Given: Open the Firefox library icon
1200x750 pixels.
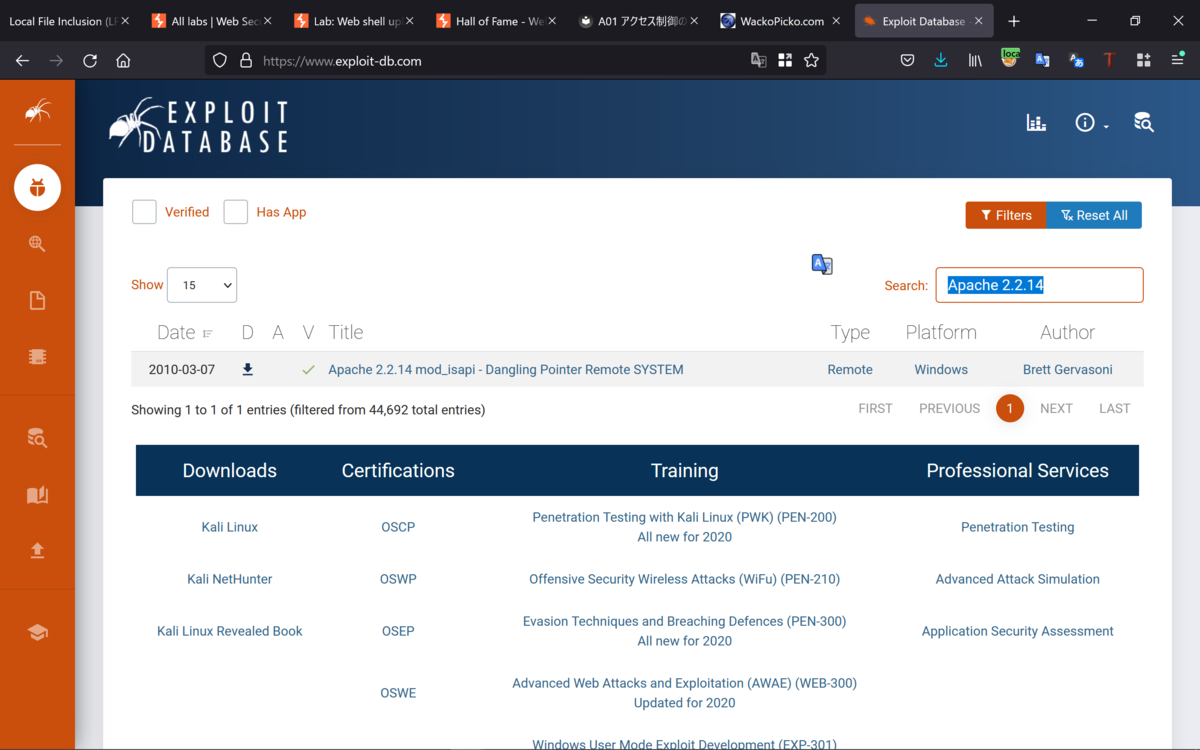Looking at the screenshot, I should click(975, 61).
